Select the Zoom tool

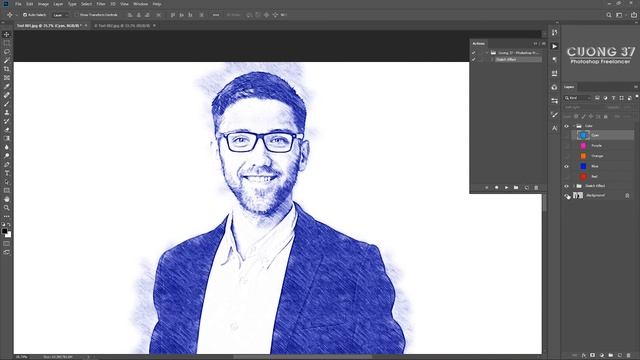pyautogui.click(x=7, y=208)
